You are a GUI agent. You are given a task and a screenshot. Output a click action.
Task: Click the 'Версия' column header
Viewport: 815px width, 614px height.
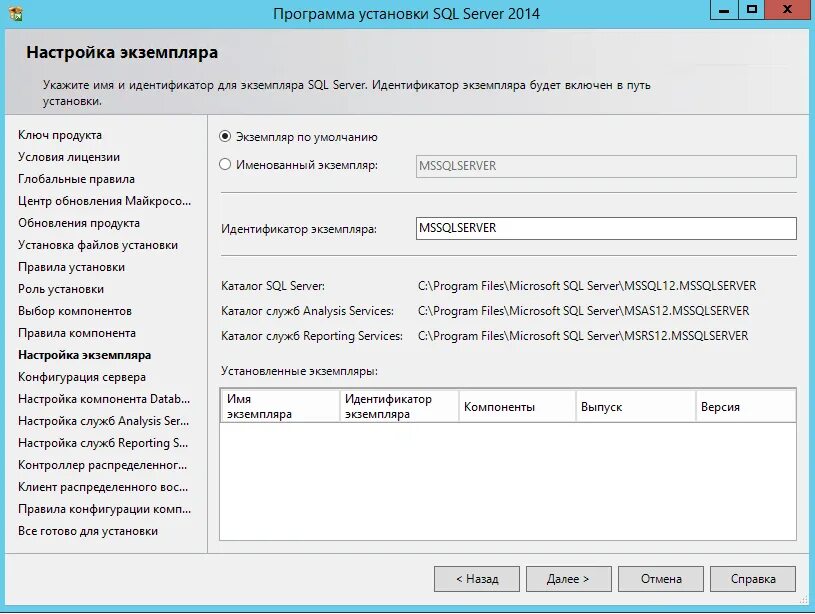click(746, 407)
